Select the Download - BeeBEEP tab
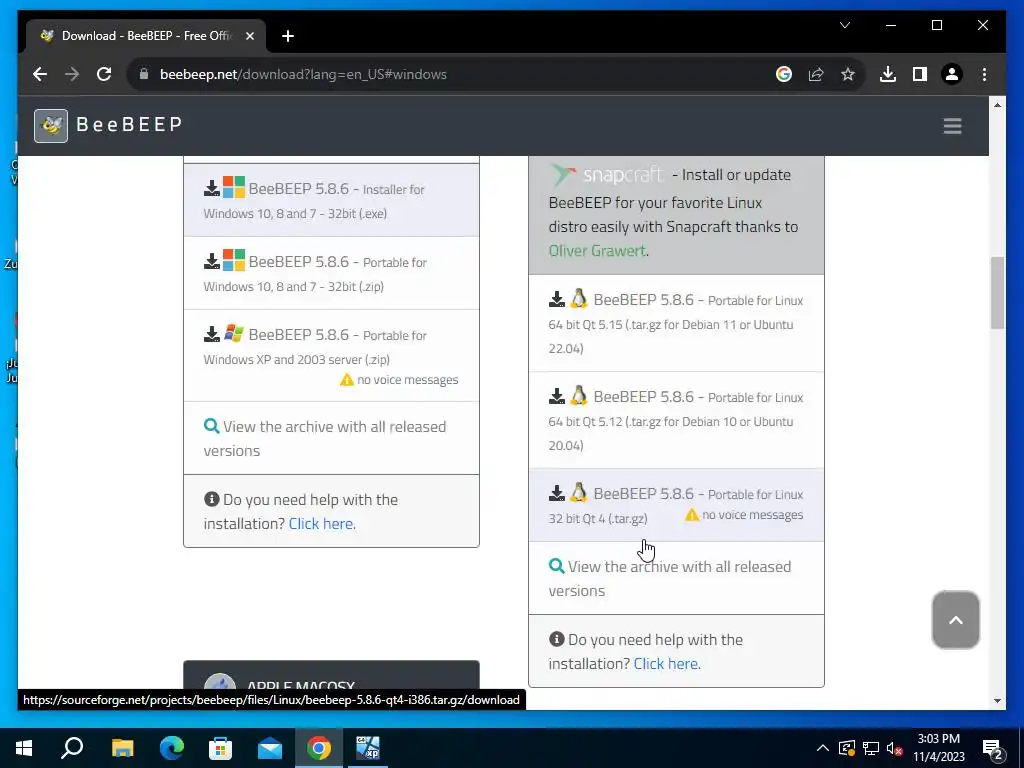This screenshot has height=768, width=1024. coord(146,36)
